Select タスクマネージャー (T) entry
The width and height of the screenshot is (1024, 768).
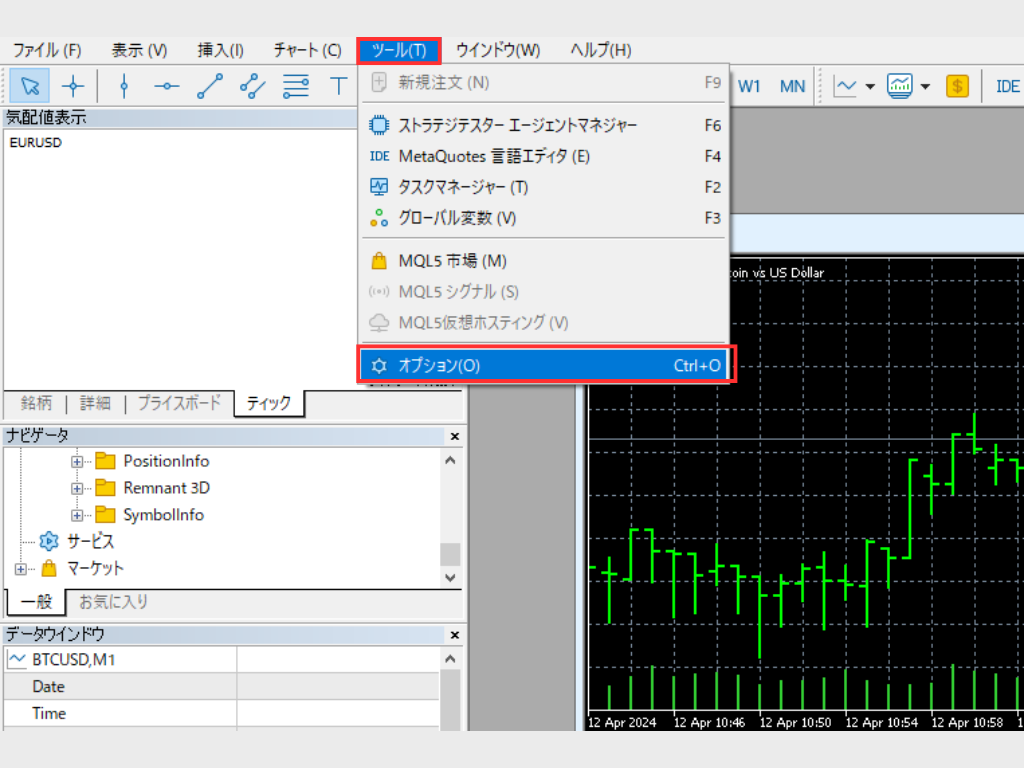point(545,187)
